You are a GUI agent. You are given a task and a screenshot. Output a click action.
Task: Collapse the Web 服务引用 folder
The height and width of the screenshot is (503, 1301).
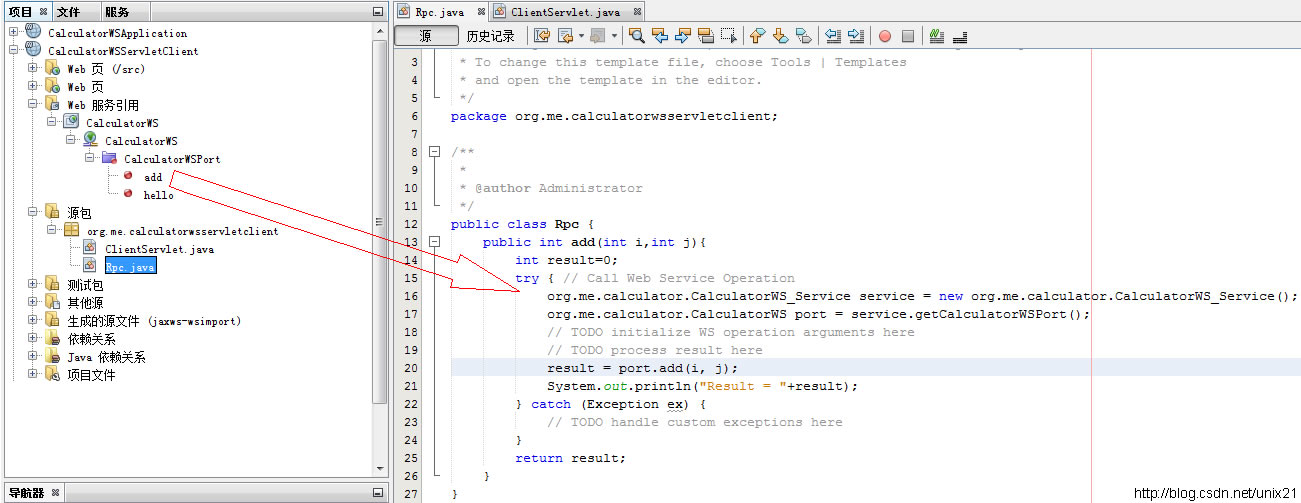[33, 105]
